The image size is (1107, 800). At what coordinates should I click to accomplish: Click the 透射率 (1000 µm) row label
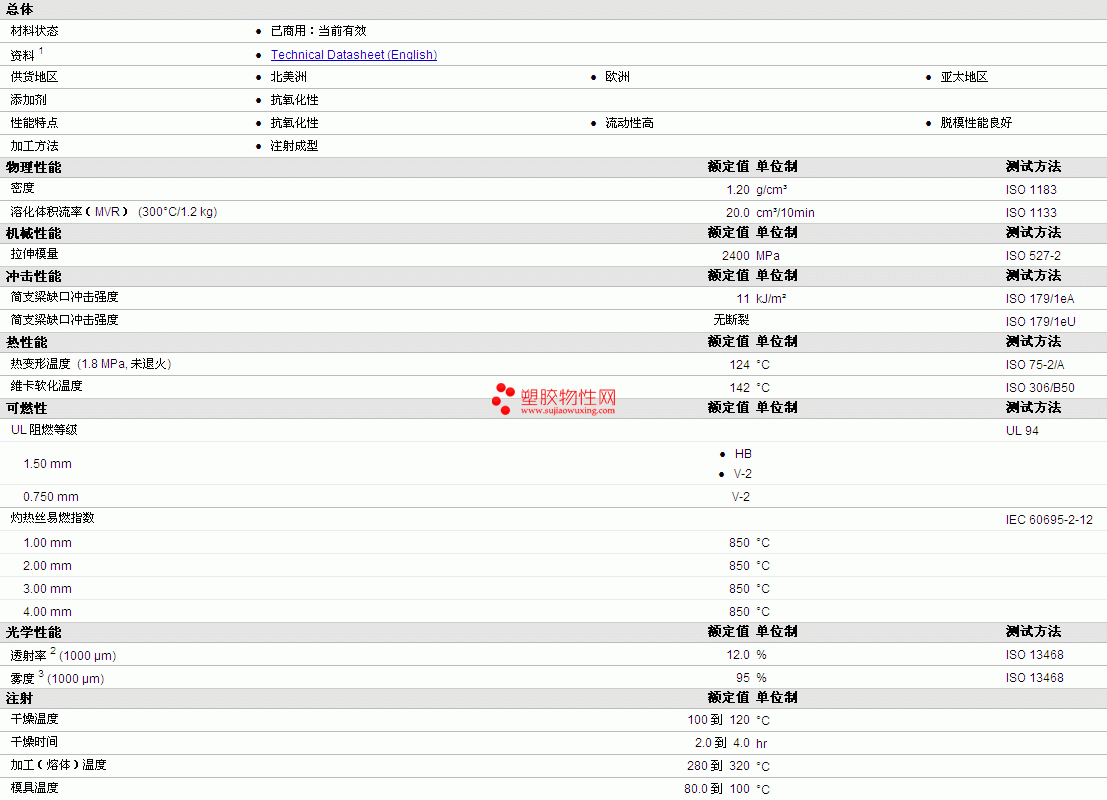pyautogui.click(x=63, y=655)
